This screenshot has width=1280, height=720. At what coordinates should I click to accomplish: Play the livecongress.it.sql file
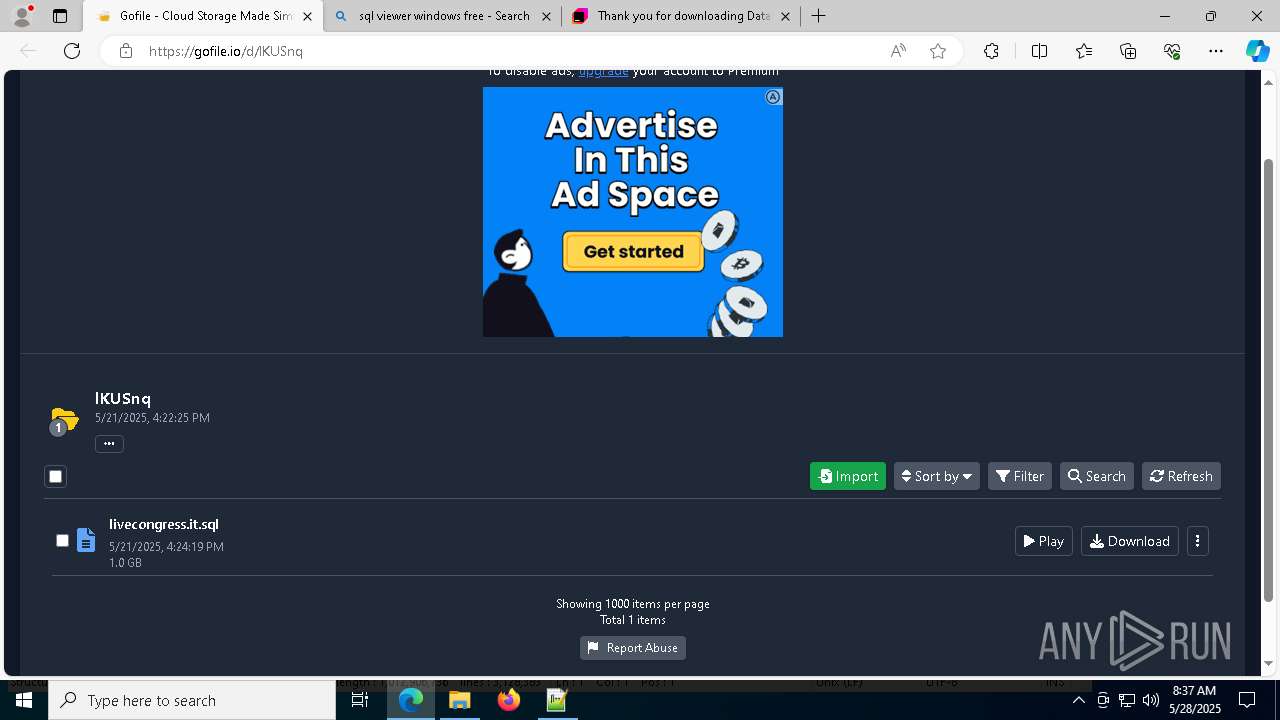coord(1044,541)
